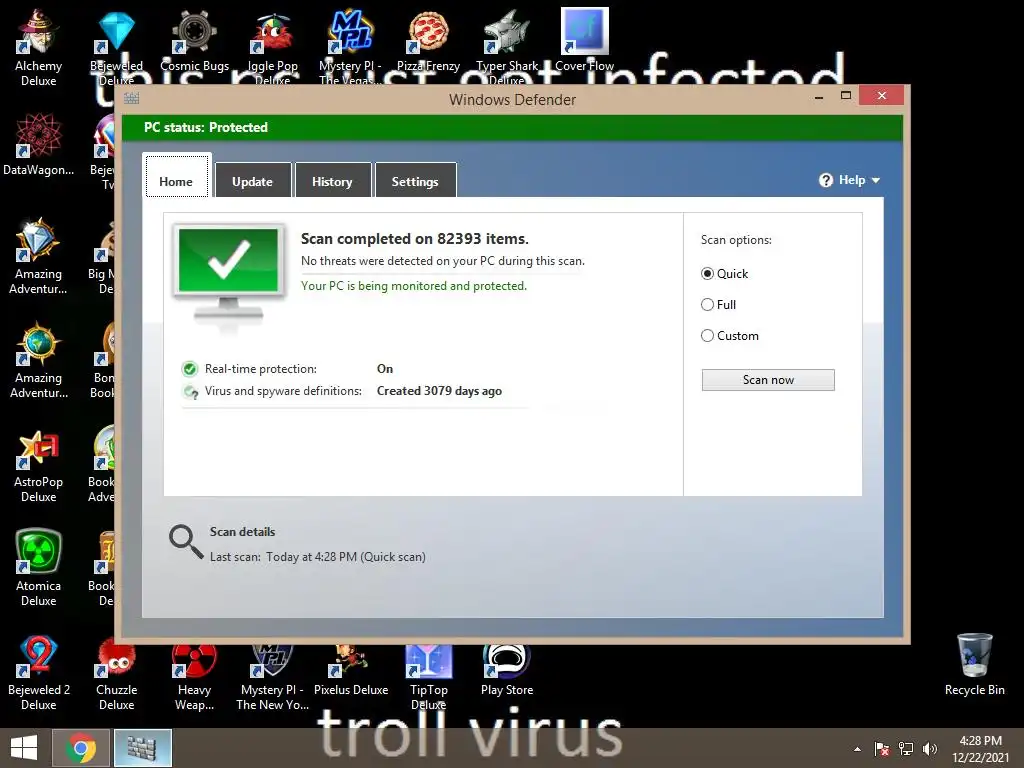Launch Bejeweled 2 Deluxe desktop icon
Image resolution: width=1024 pixels, height=768 pixels.
(x=39, y=673)
